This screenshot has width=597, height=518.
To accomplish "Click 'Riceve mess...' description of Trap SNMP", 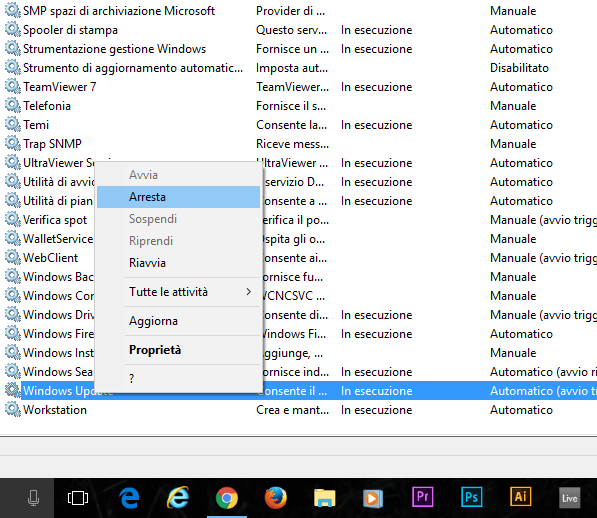I will point(292,144).
